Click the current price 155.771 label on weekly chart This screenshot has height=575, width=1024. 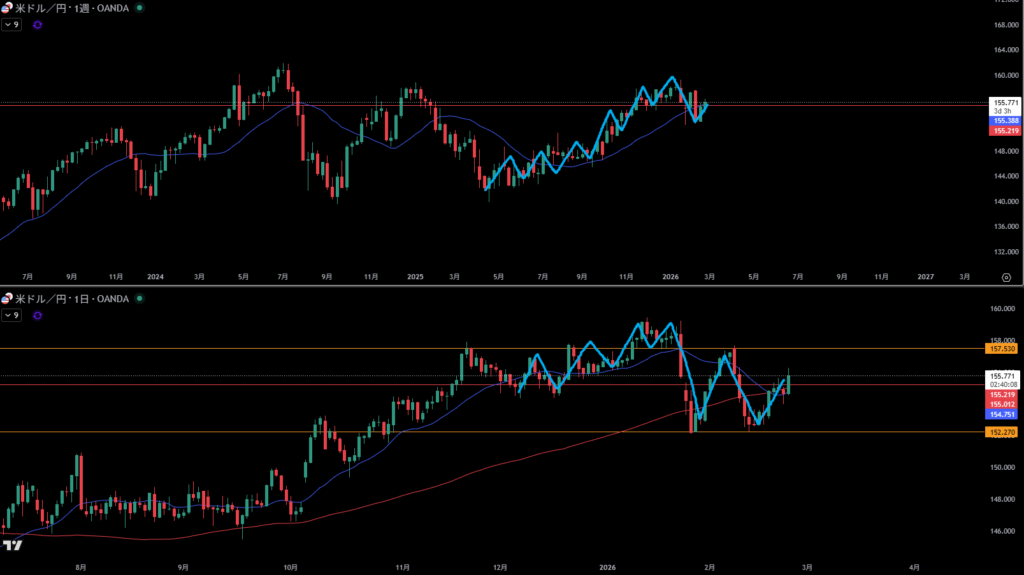(1002, 102)
